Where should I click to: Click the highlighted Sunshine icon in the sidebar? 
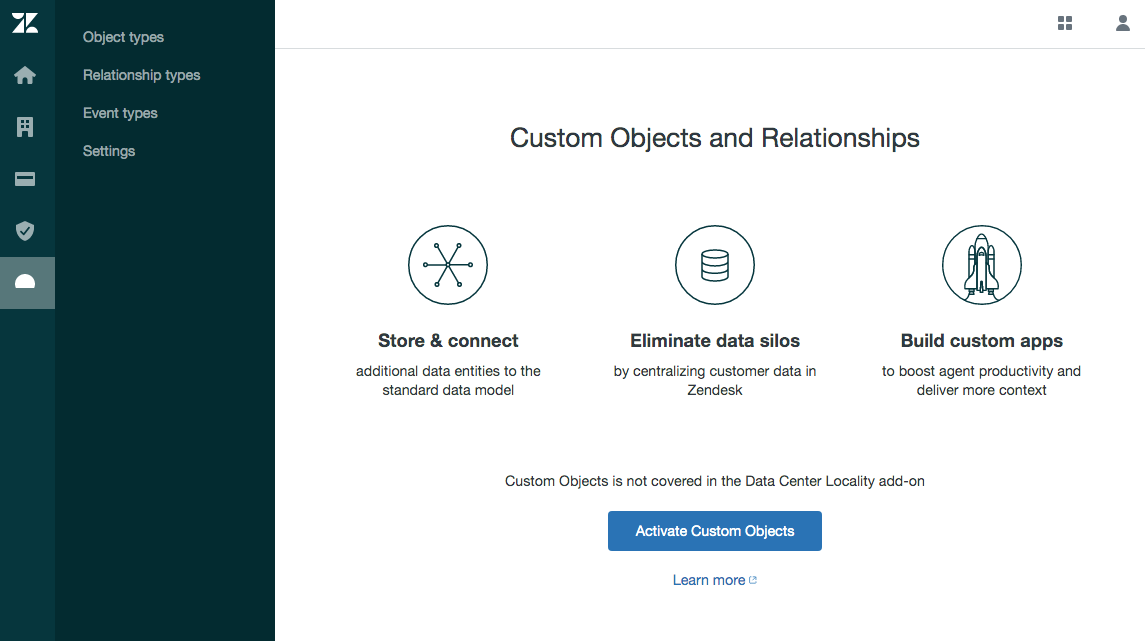pos(26,283)
